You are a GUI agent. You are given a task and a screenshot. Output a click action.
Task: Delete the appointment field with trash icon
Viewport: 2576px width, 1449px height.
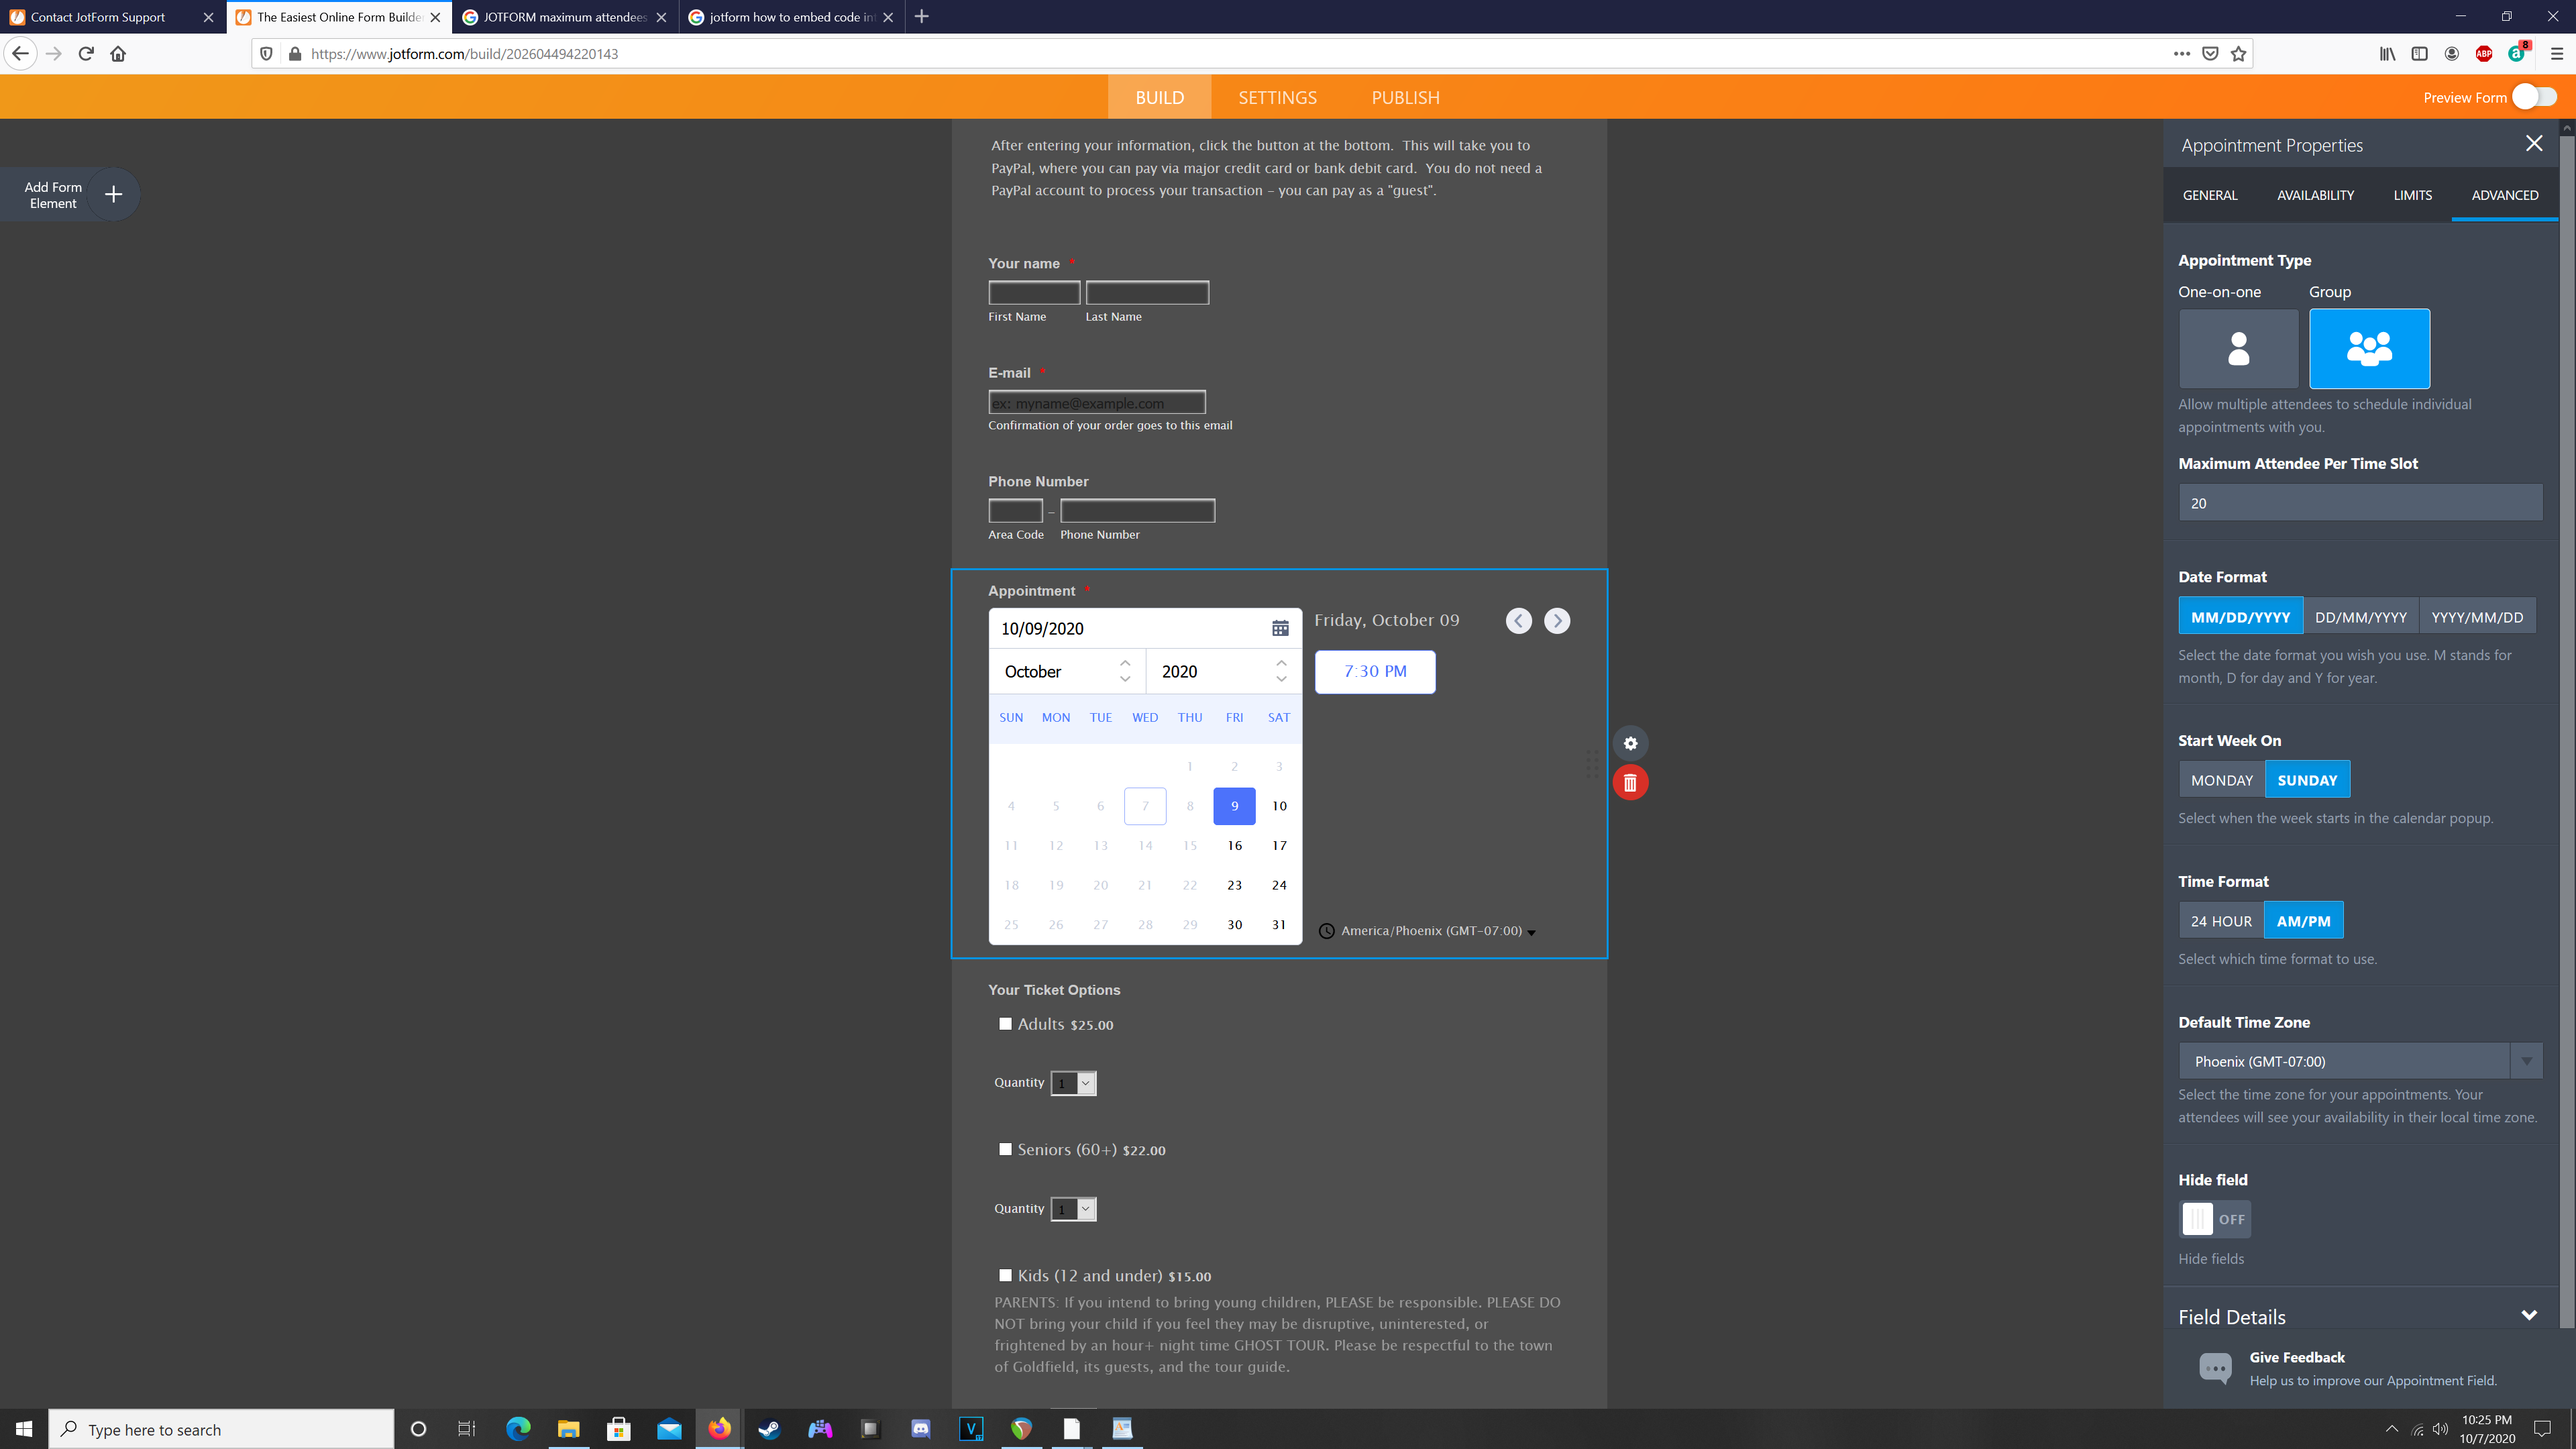1630,782
